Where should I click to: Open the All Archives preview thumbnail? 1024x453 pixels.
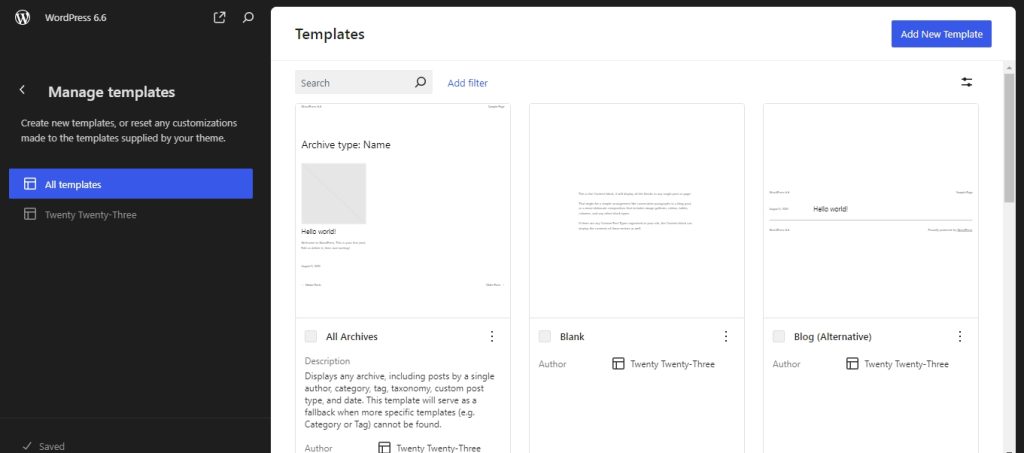coord(403,211)
